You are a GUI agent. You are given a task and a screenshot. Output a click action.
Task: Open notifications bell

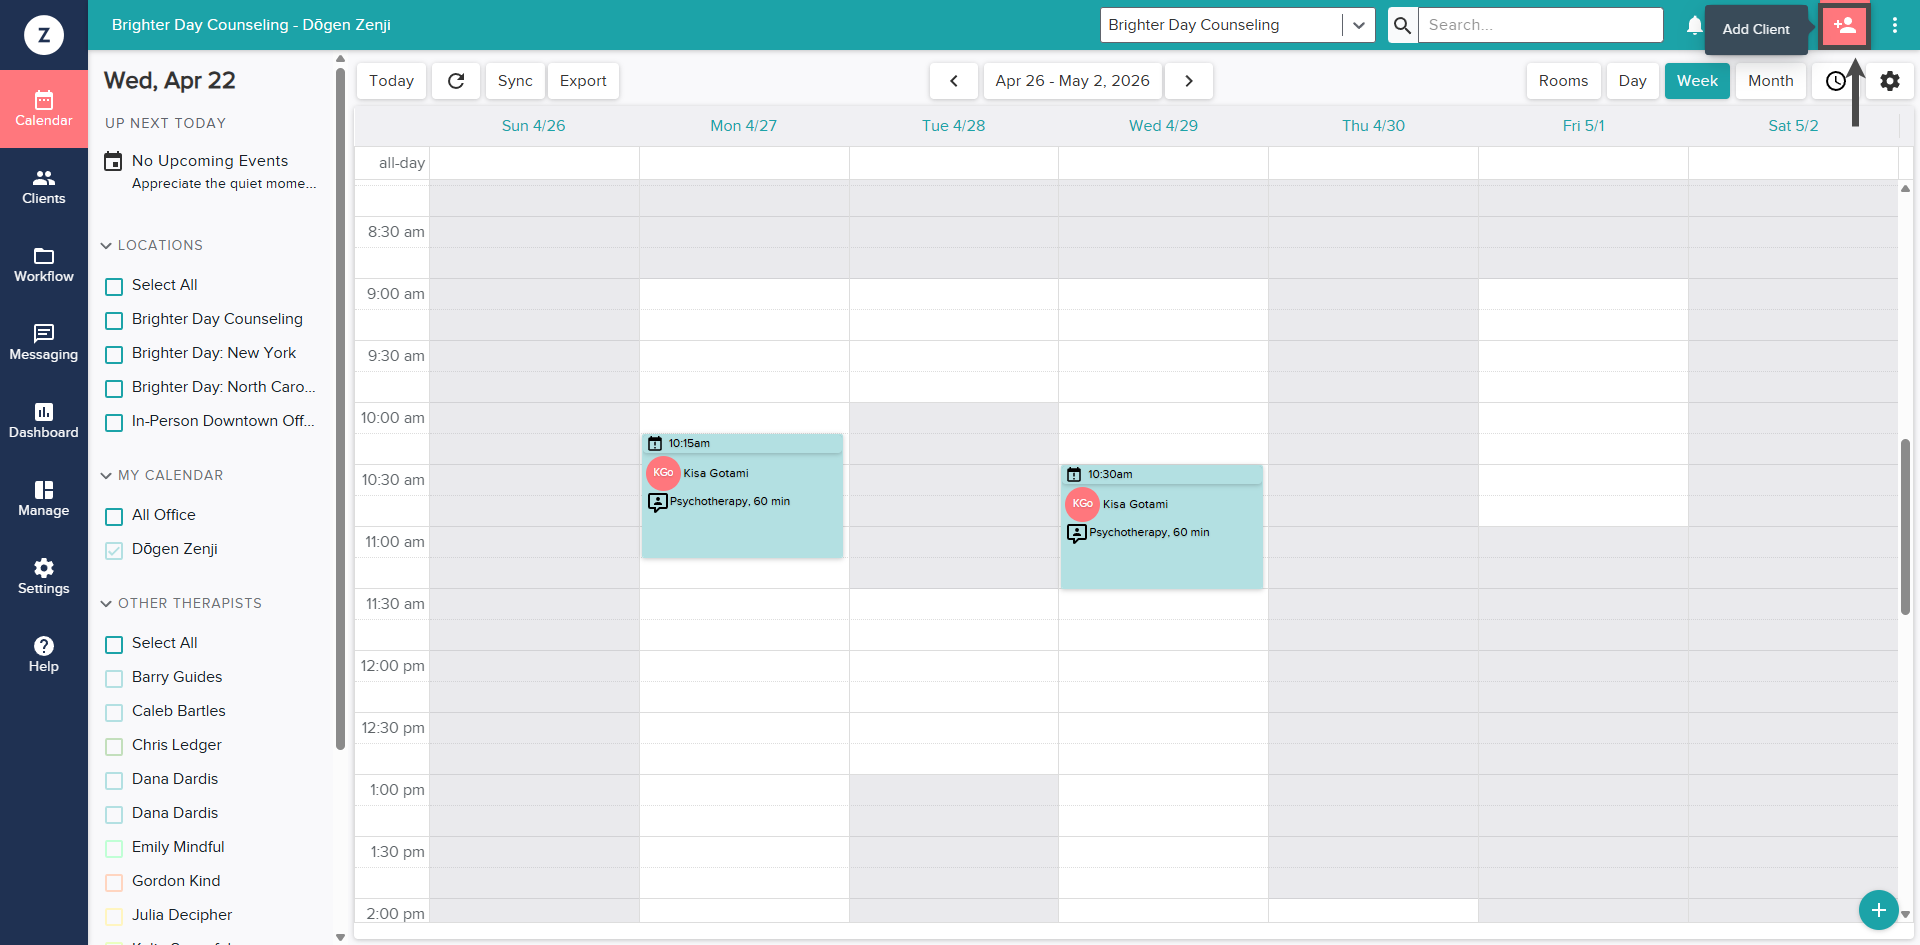pyautogui.click(x=1694, y=25)
